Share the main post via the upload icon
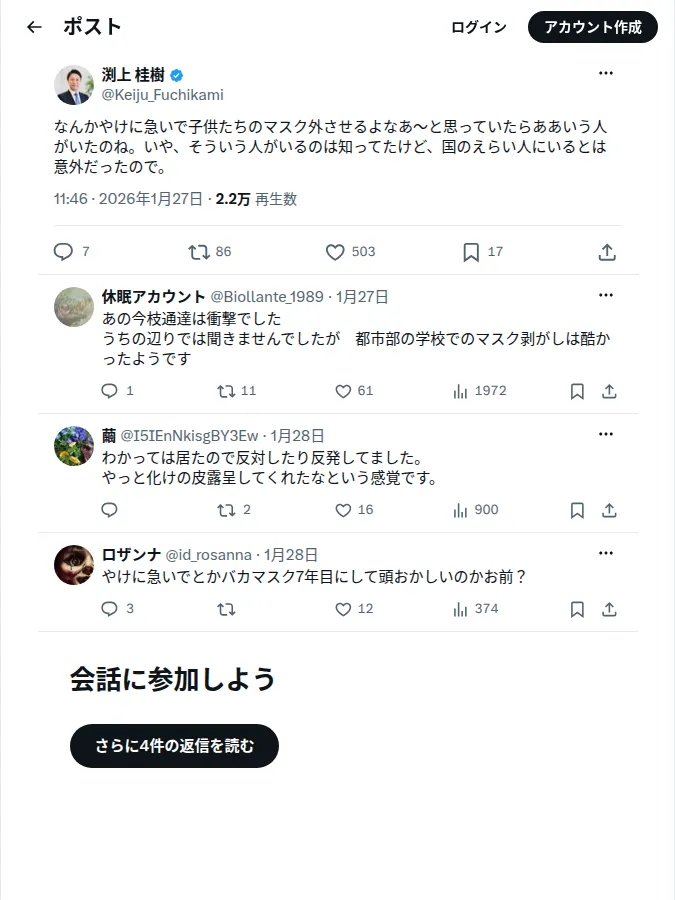This screenshot has height=900, width=675. click(607, 251)
